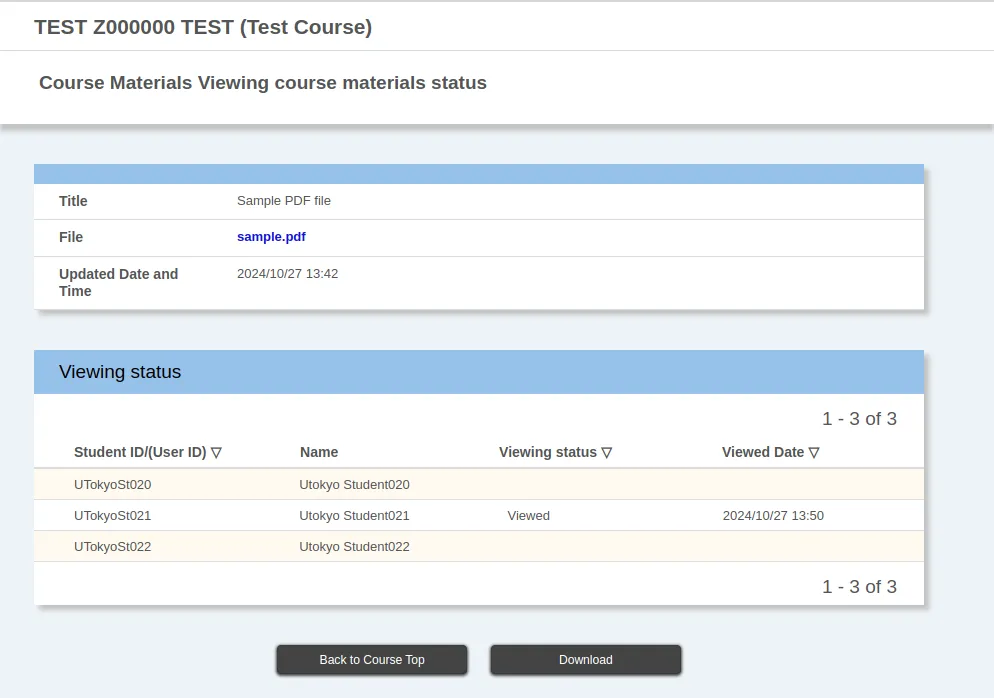Select the UTokyoSt021 student ID cell
The width and height of the screenshot is (994, 698).
[112, 516]
